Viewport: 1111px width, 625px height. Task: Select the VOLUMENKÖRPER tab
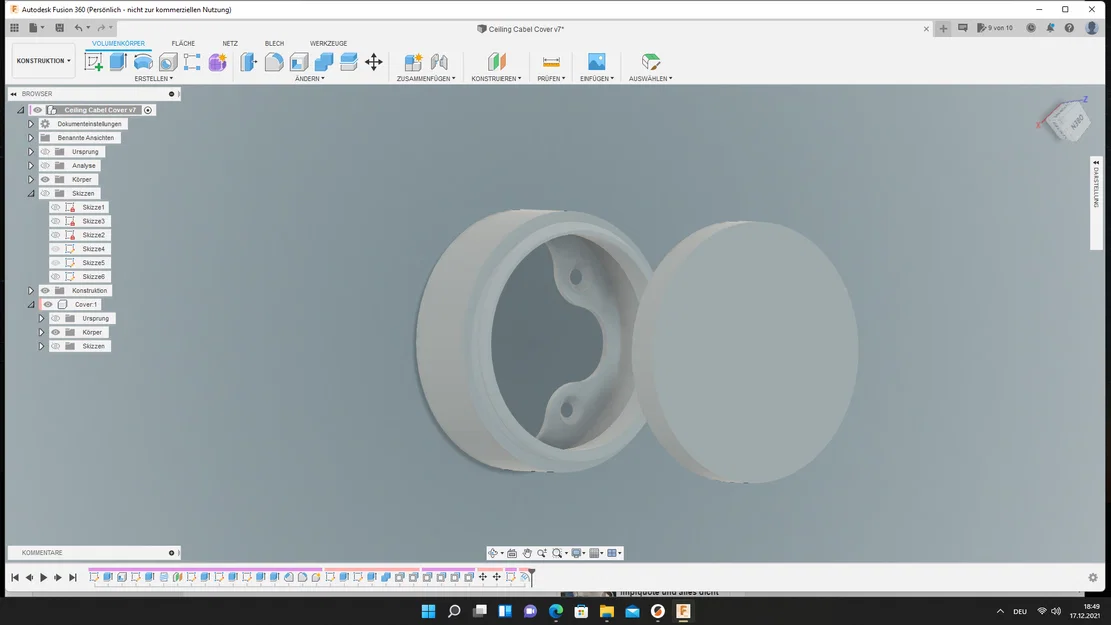tap(118, 43)
